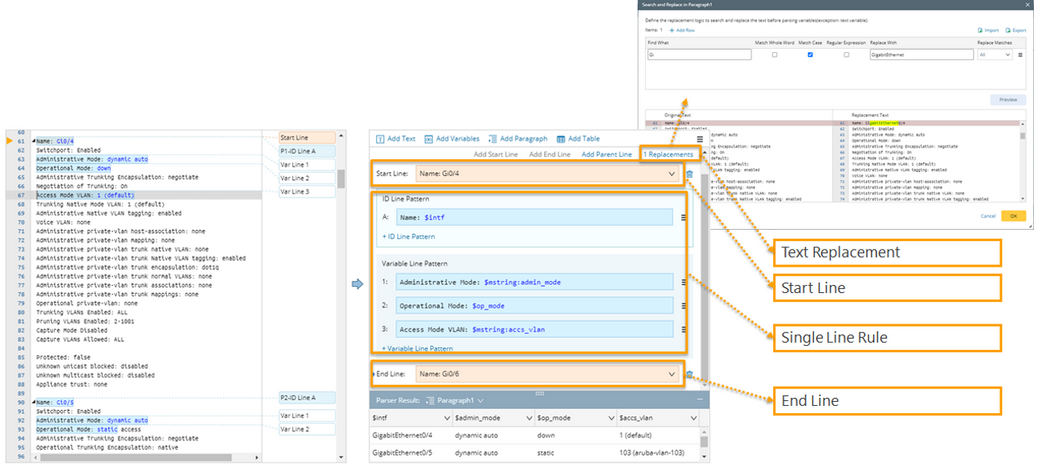This screenshot has width=1038, height=474.
Task: Enable the Match Whole Word checkbox
Action: coord(774,55)
